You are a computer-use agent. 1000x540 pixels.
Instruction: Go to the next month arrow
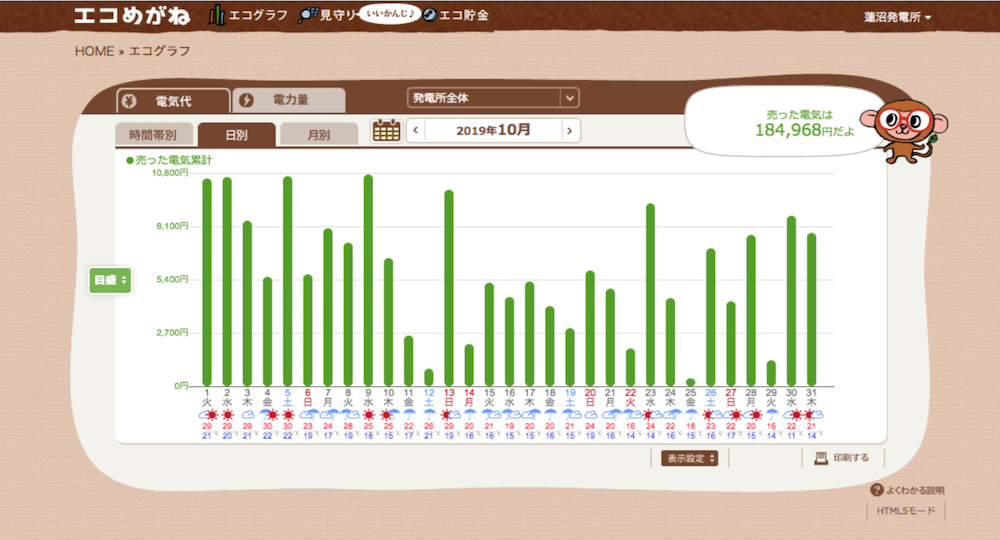click(570, 130)
